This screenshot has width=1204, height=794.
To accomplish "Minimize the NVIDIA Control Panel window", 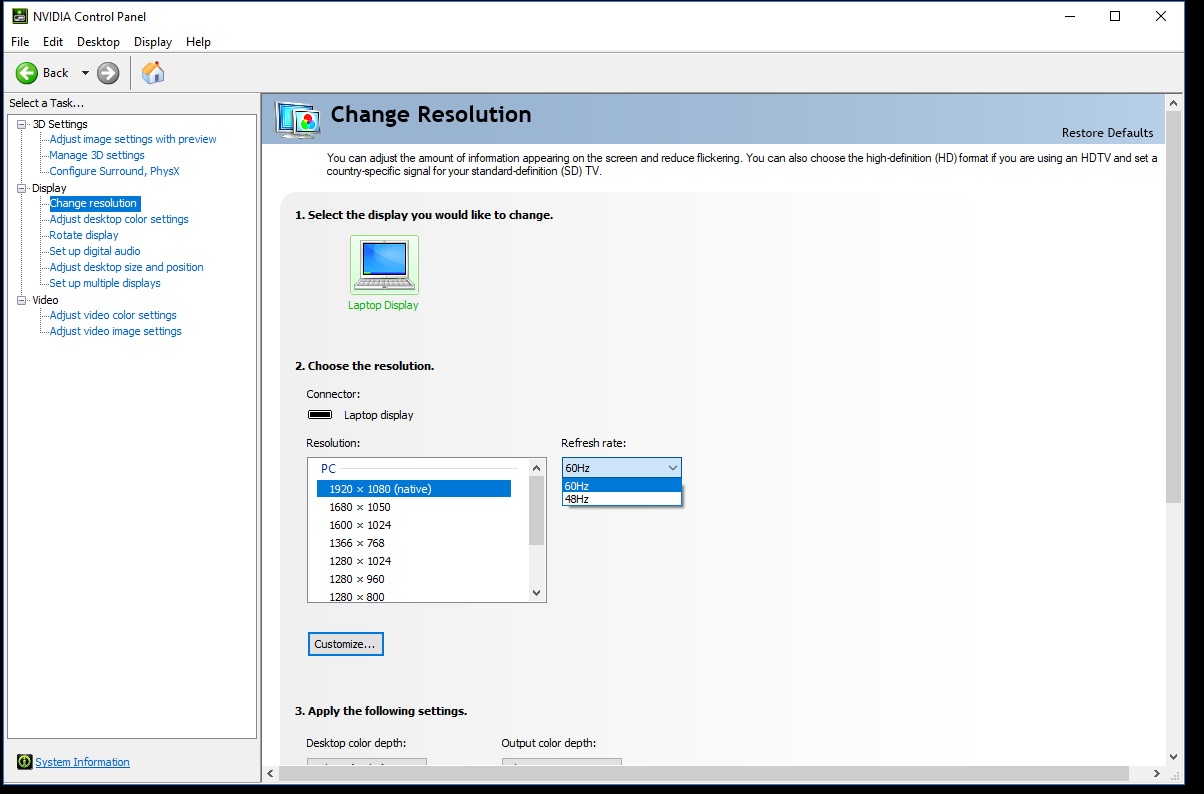I will pos(1069,16).
